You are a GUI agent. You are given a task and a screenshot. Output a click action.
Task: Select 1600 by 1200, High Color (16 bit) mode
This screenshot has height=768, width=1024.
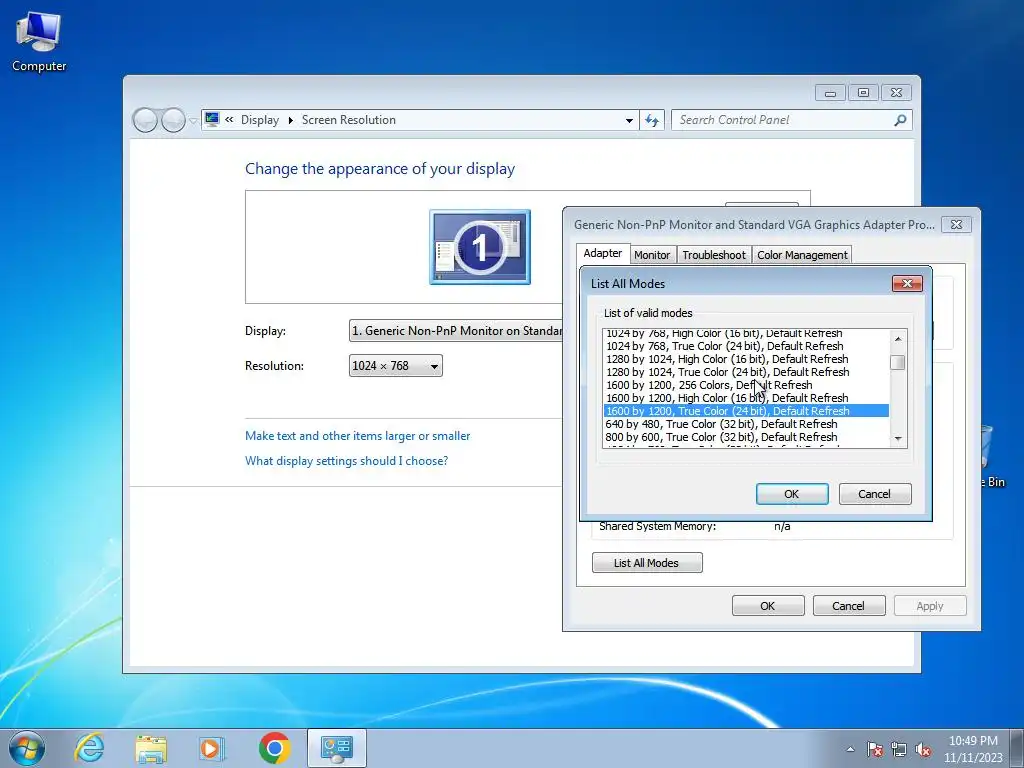point(746,398)
